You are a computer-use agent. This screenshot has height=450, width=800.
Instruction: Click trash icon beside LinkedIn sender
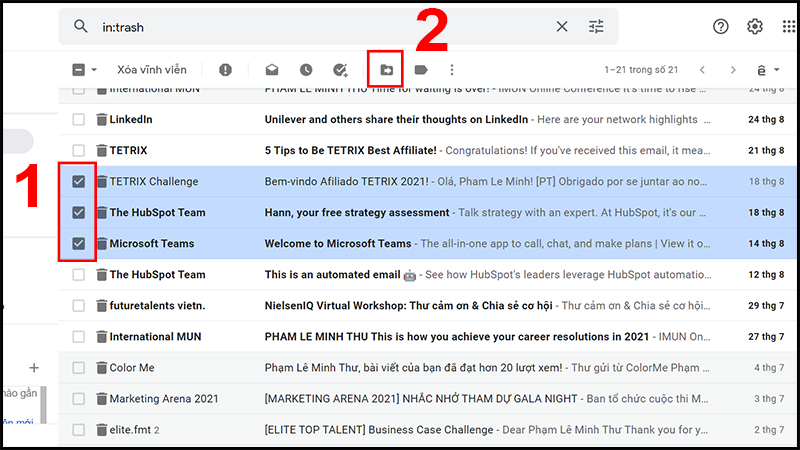[x=102, y=119]
